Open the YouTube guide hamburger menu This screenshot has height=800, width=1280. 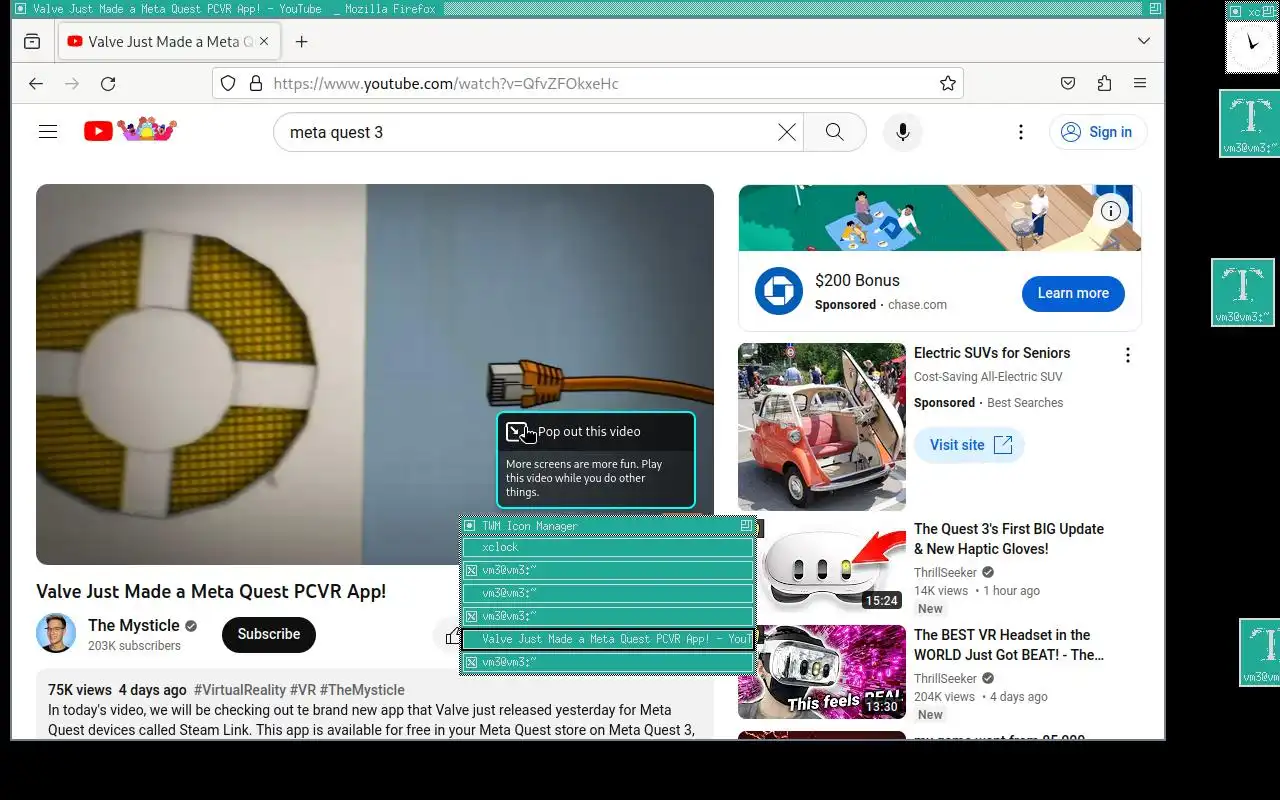point(48,131)
